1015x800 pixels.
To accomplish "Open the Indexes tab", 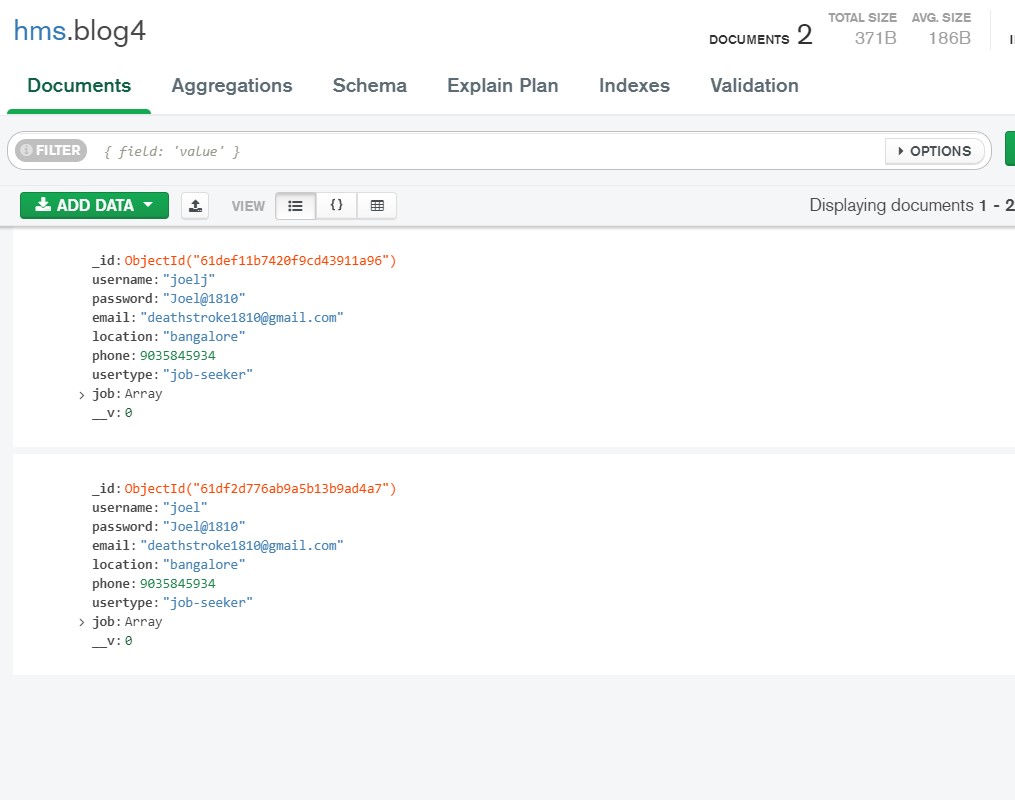I will [x=633, y=86].
